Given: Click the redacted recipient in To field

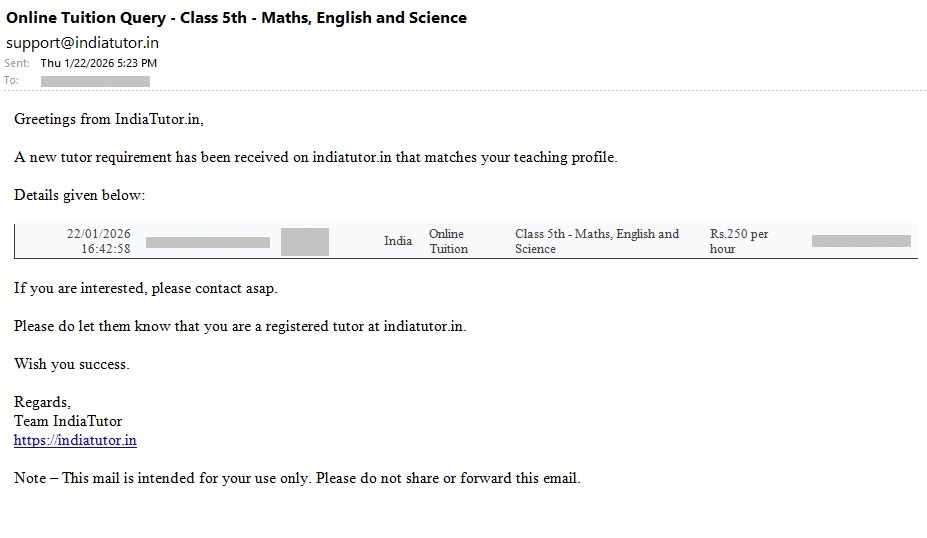Looking at the screenshot, I should (x=95, y=81).
